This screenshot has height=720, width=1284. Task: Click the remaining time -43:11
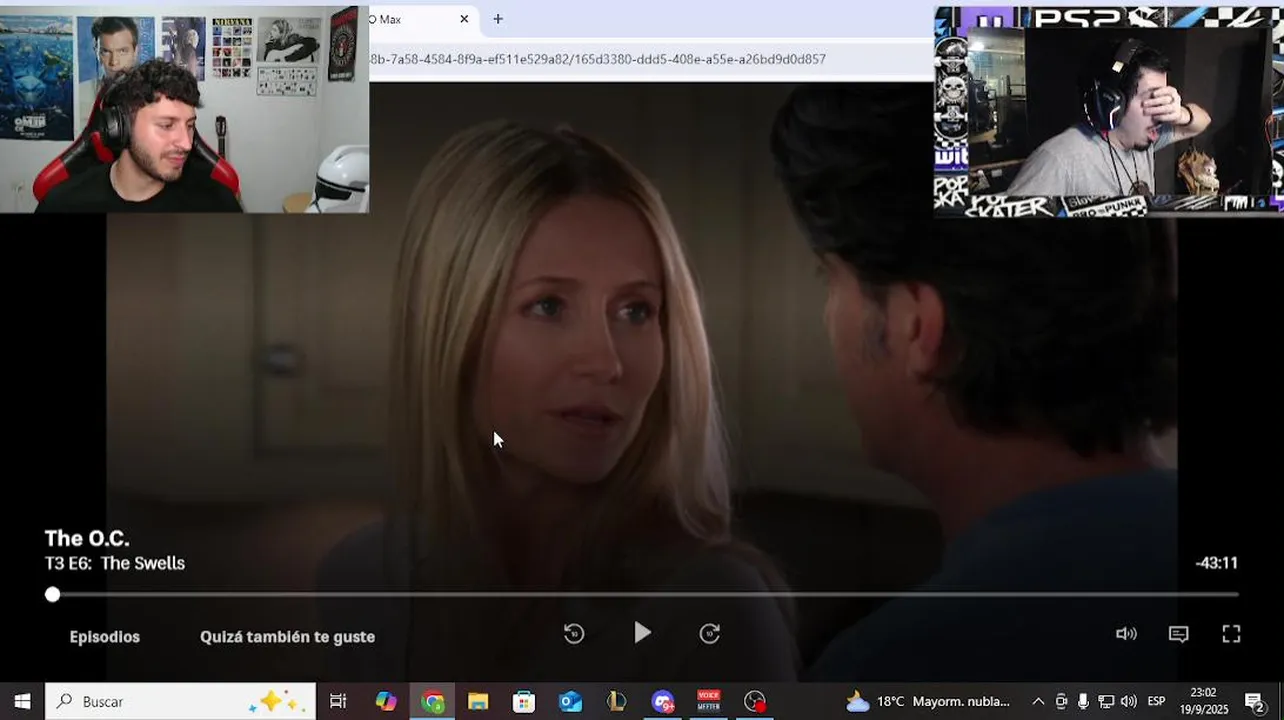(x=1217, y=563)
